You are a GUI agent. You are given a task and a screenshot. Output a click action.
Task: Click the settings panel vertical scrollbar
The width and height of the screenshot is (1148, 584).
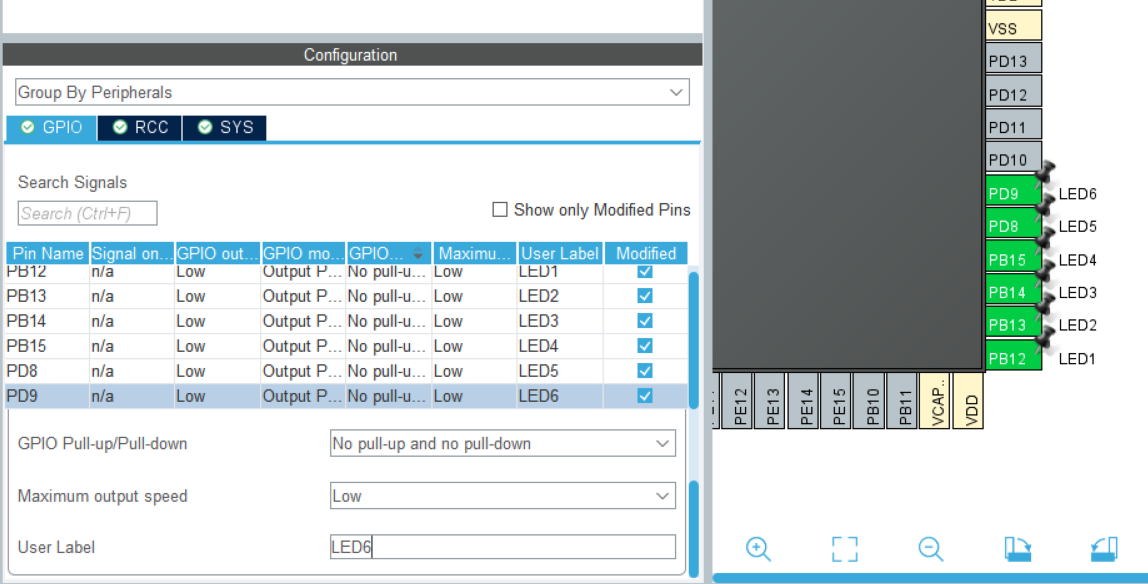tap(693, 528)
